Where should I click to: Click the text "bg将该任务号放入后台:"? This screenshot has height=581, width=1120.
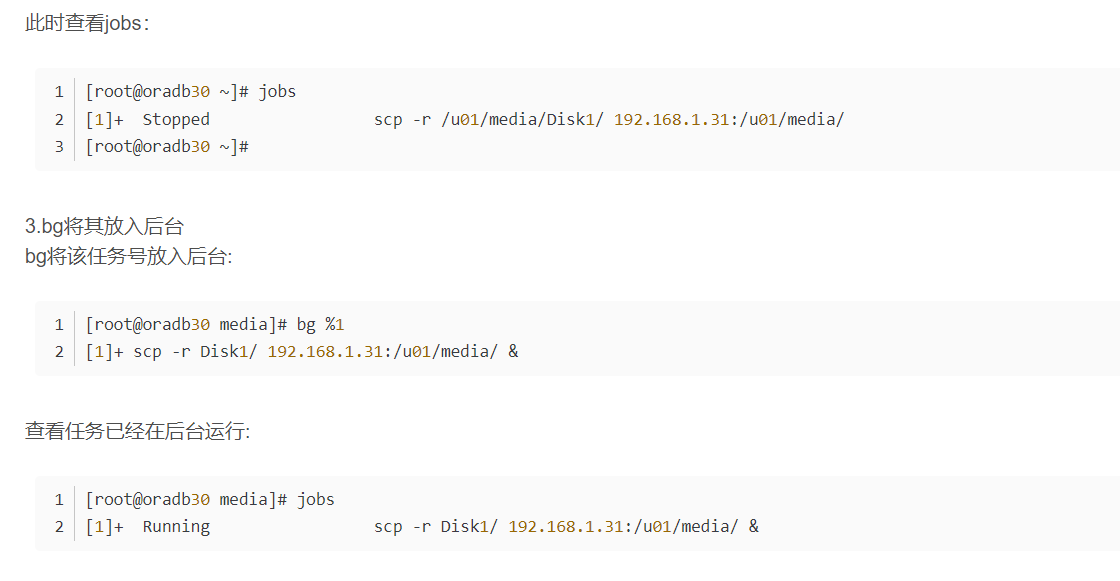(x=128, y=257)
